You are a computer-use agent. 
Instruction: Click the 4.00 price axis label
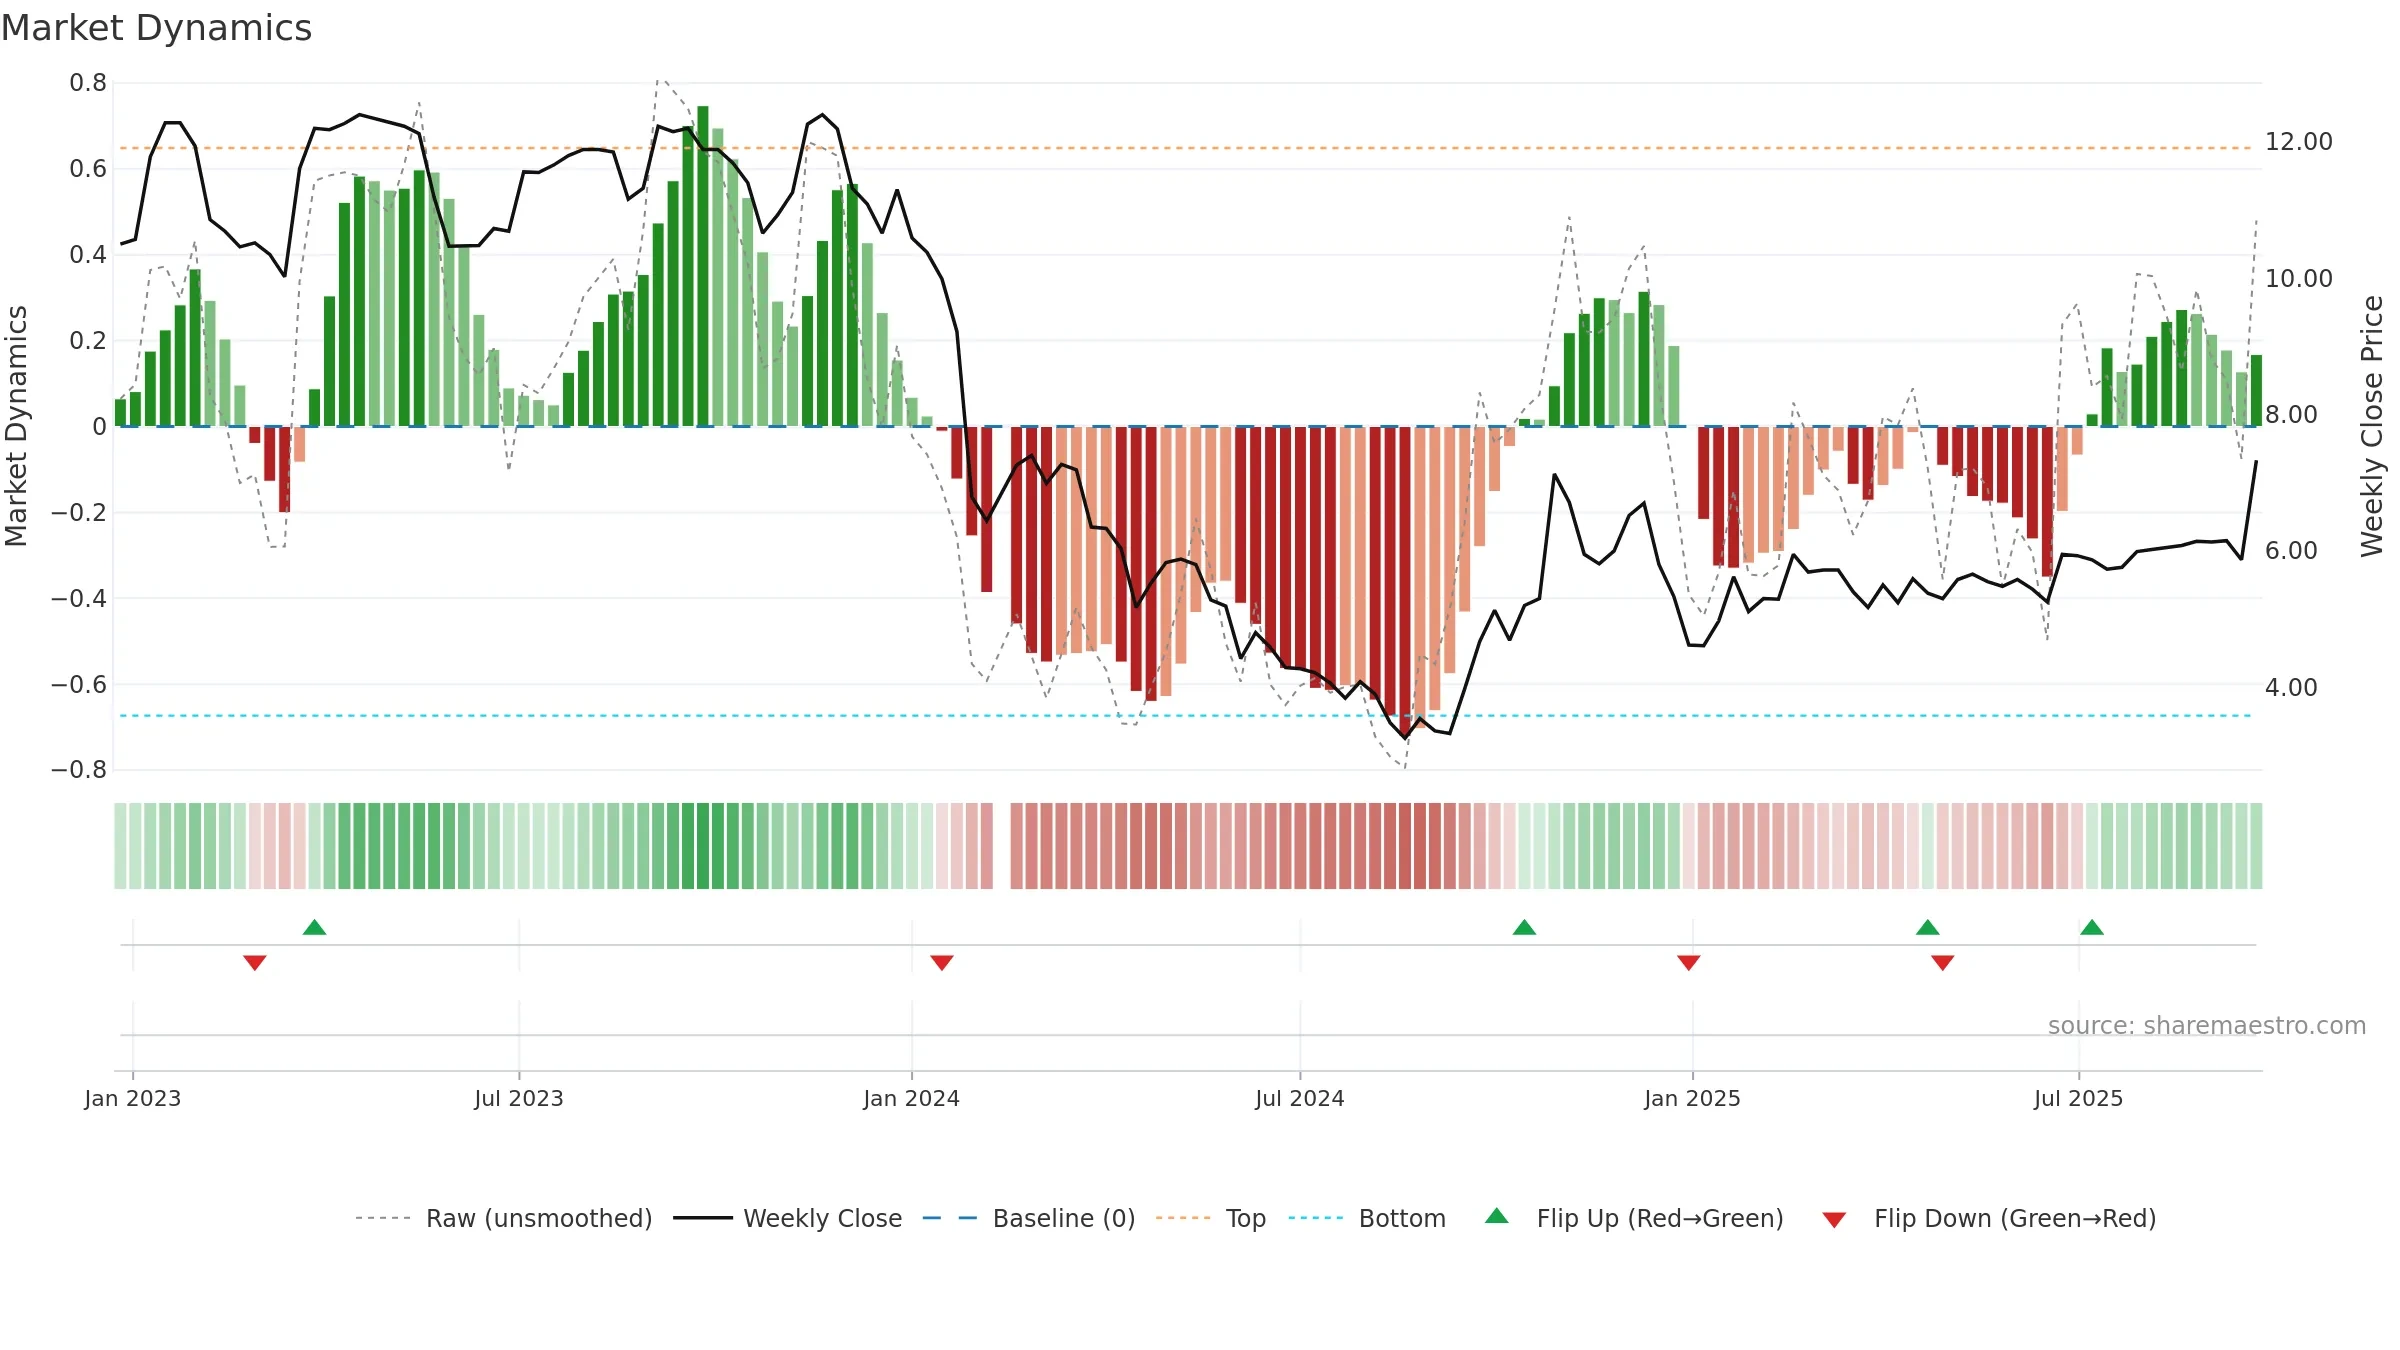(2292, 687)
